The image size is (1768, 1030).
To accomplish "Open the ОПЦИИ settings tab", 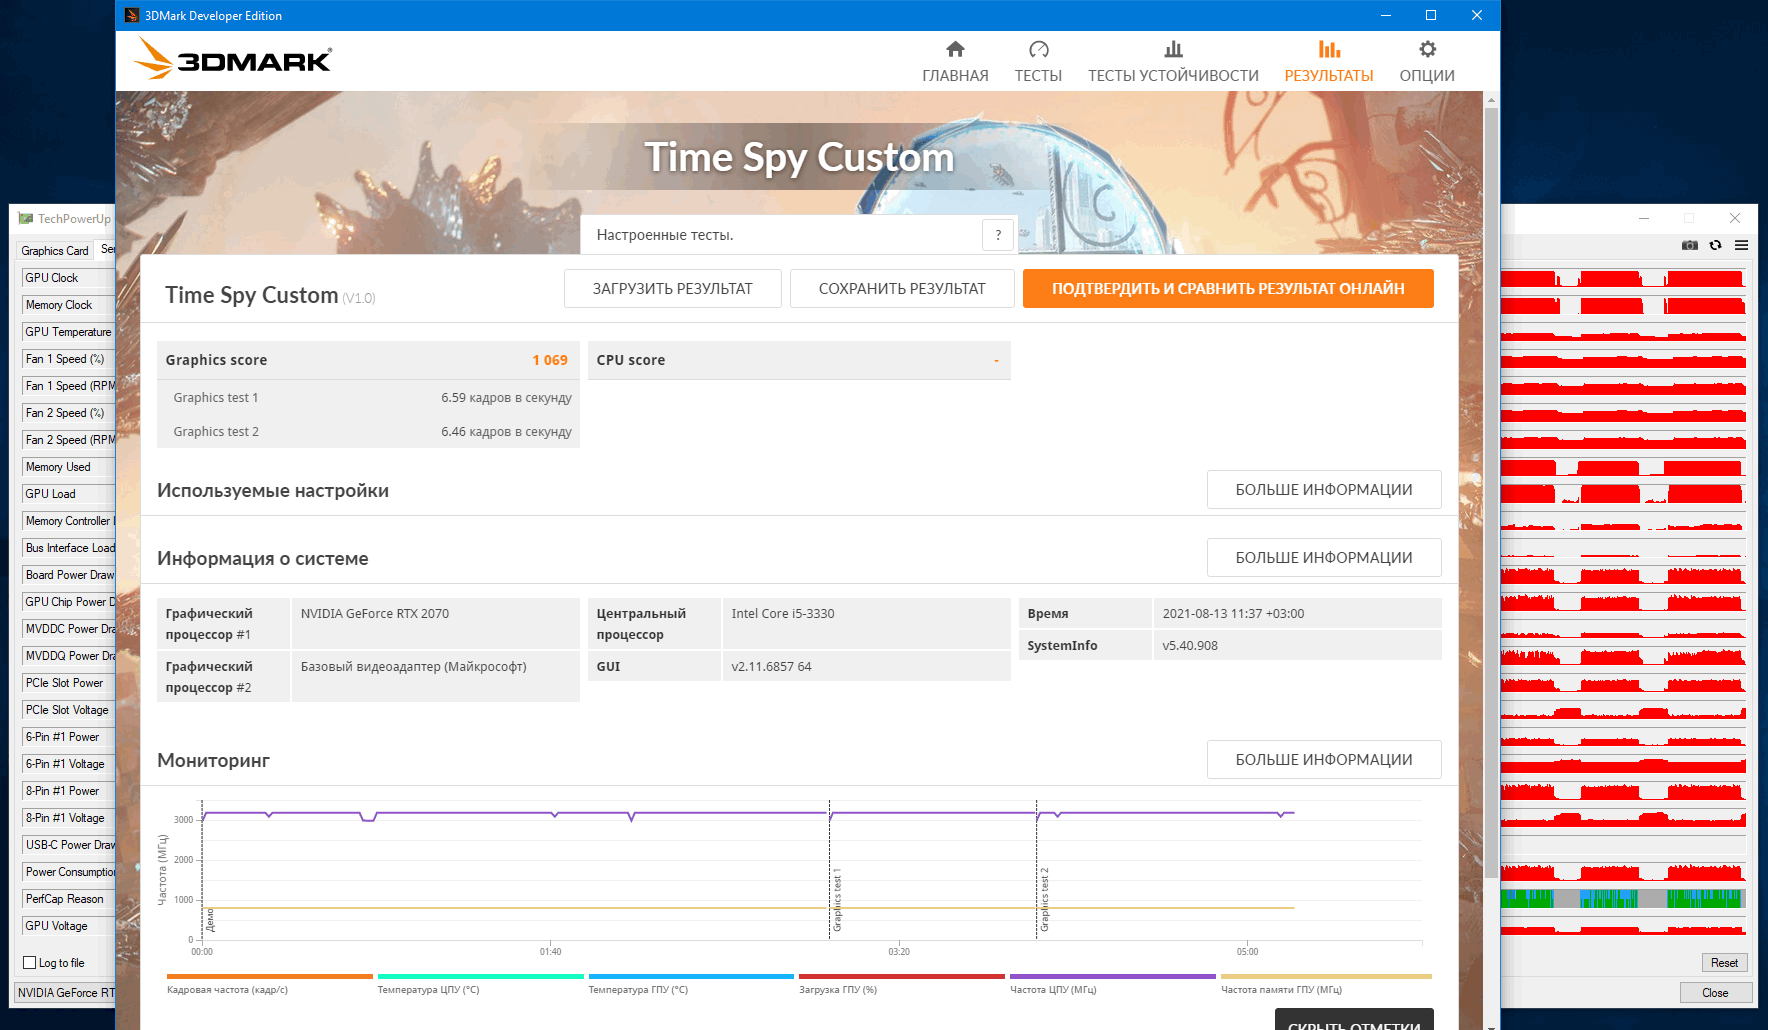I will point(1427,62).
